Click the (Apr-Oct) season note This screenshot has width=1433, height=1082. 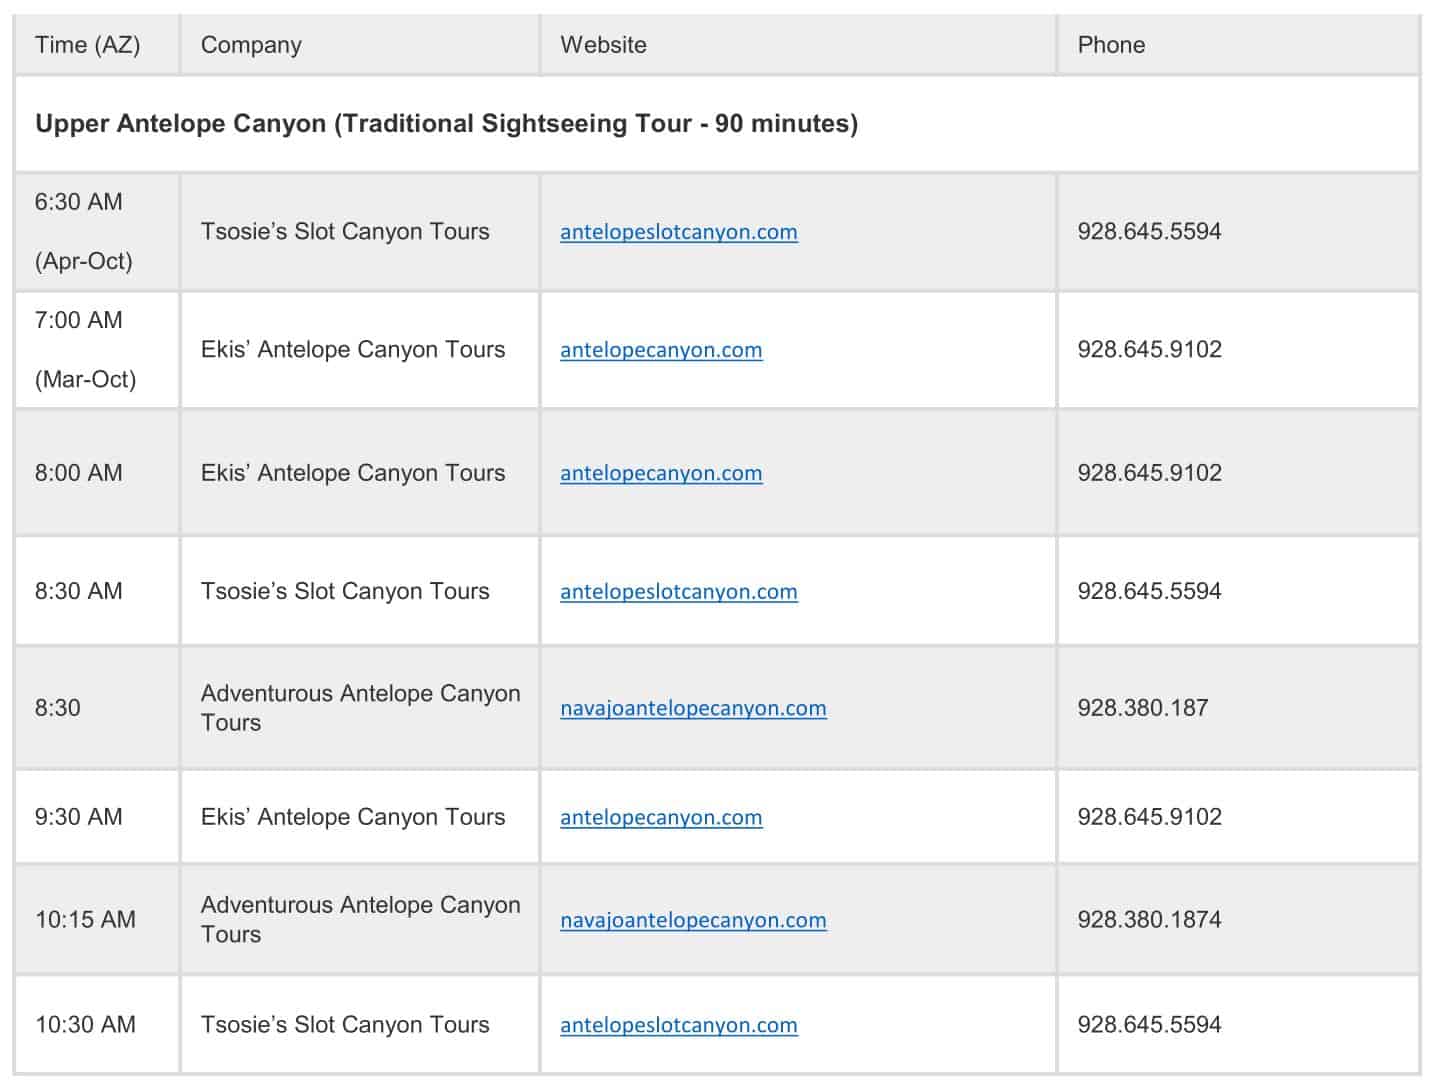pyautogui.click(x=84, y=262)
